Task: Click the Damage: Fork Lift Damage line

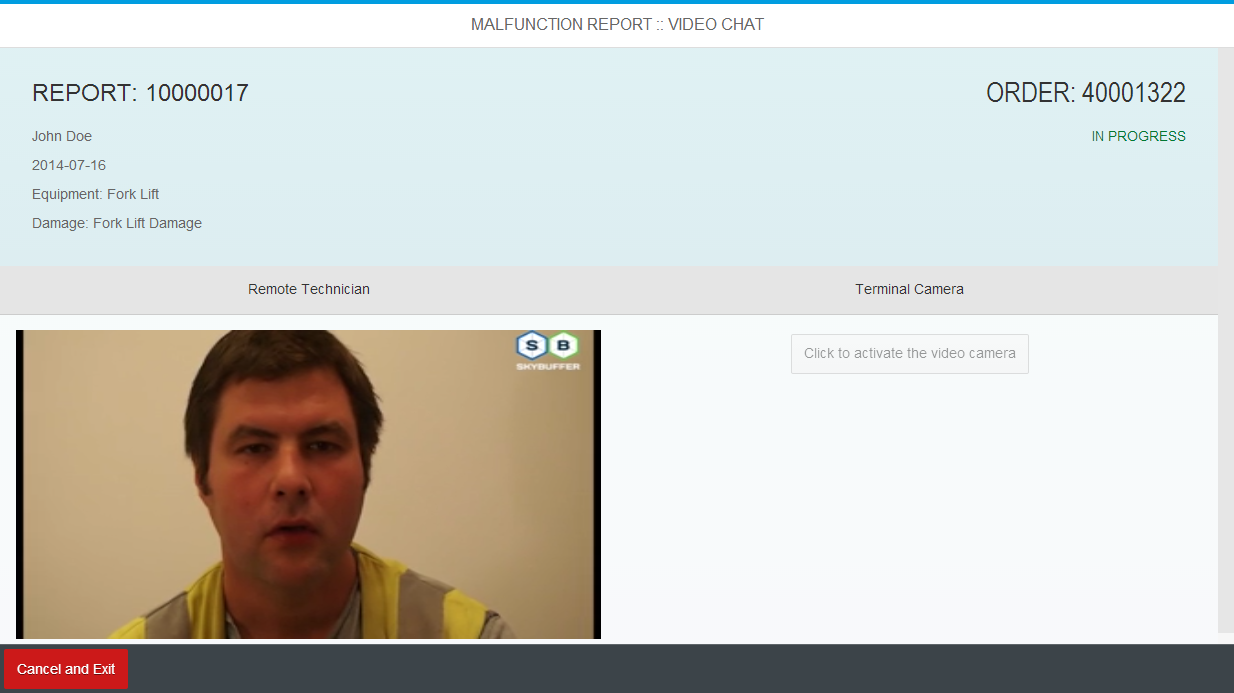Action: click(x=117, y=223)
